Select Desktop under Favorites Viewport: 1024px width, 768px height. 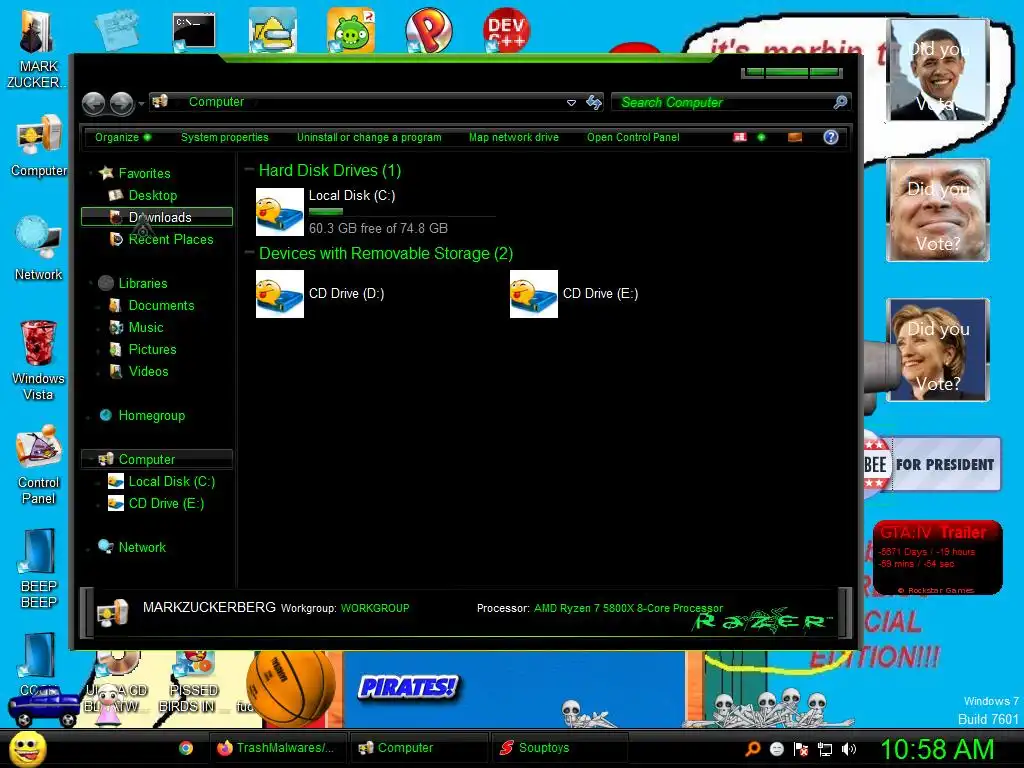click(153, 195)
